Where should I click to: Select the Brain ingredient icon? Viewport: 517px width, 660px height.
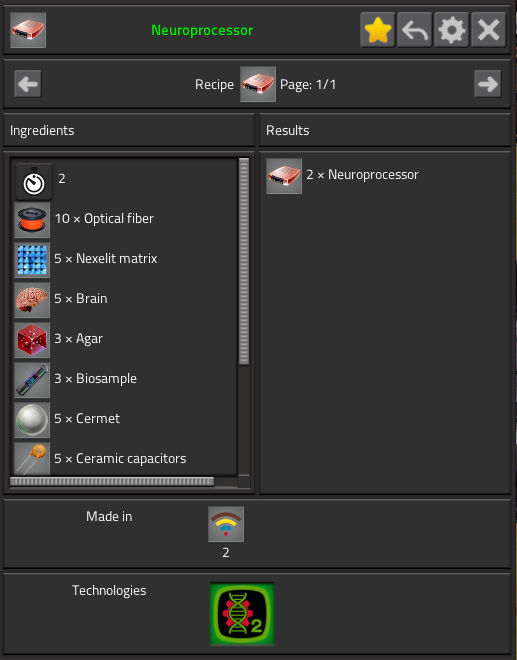[32, 300]
